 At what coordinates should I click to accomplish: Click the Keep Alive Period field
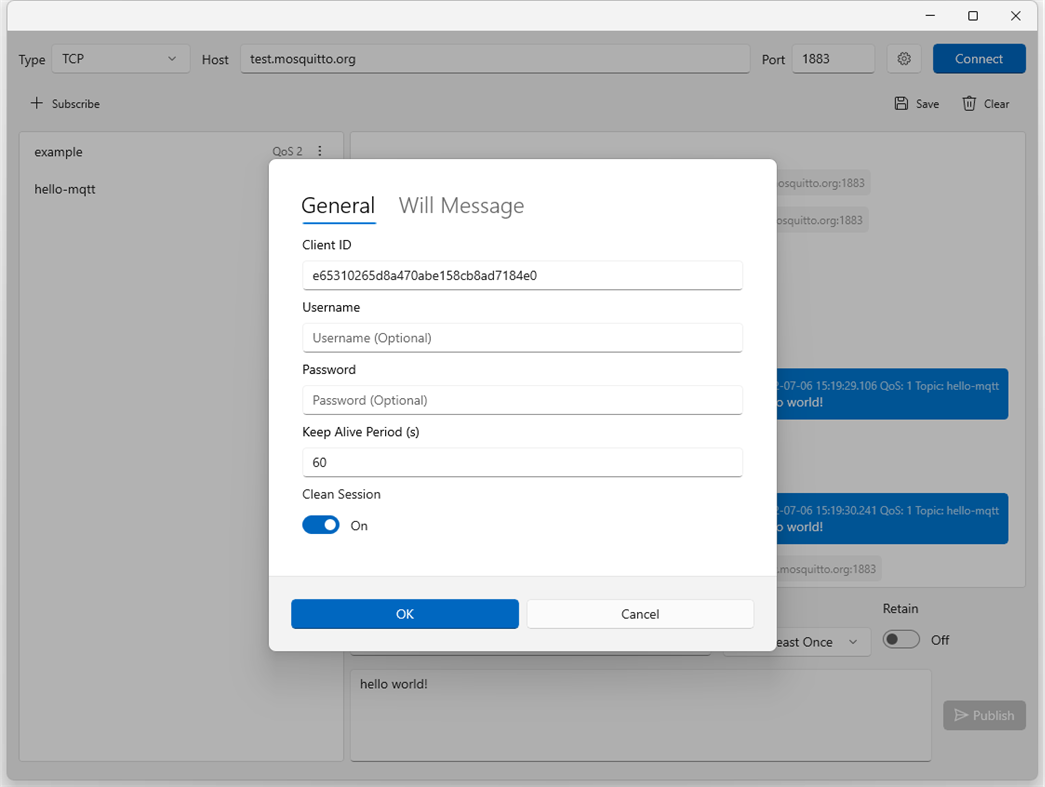(522, 462)
